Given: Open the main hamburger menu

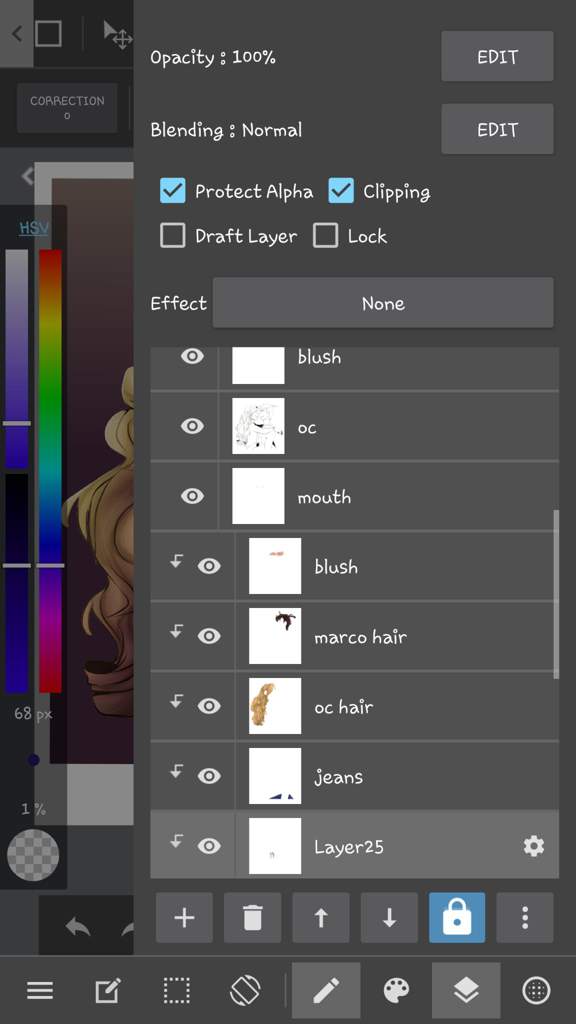Looking at the screenshot, I should (40, 991).
